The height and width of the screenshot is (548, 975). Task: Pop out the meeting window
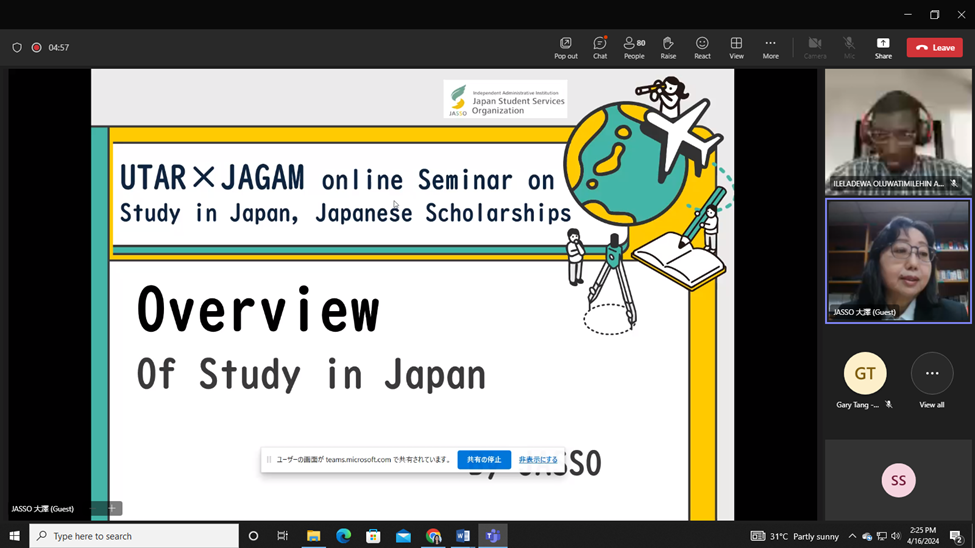565,48
